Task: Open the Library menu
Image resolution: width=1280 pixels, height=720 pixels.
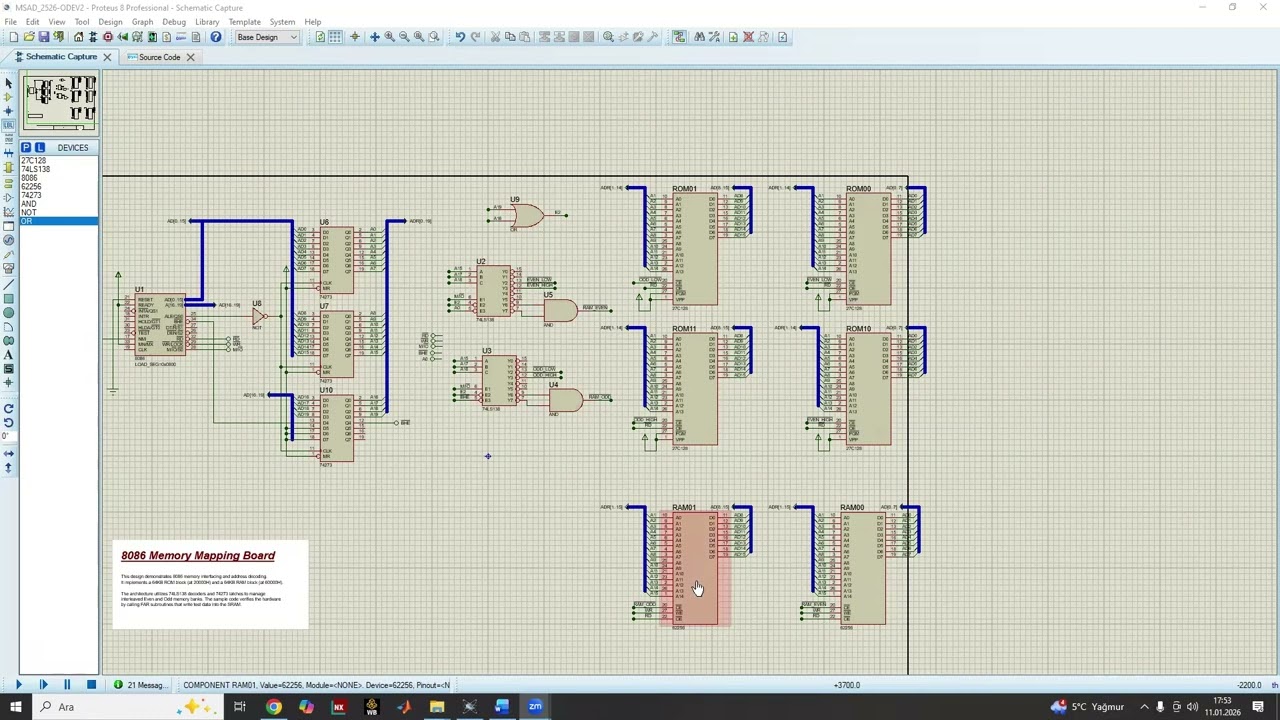Action: [207, 22]
